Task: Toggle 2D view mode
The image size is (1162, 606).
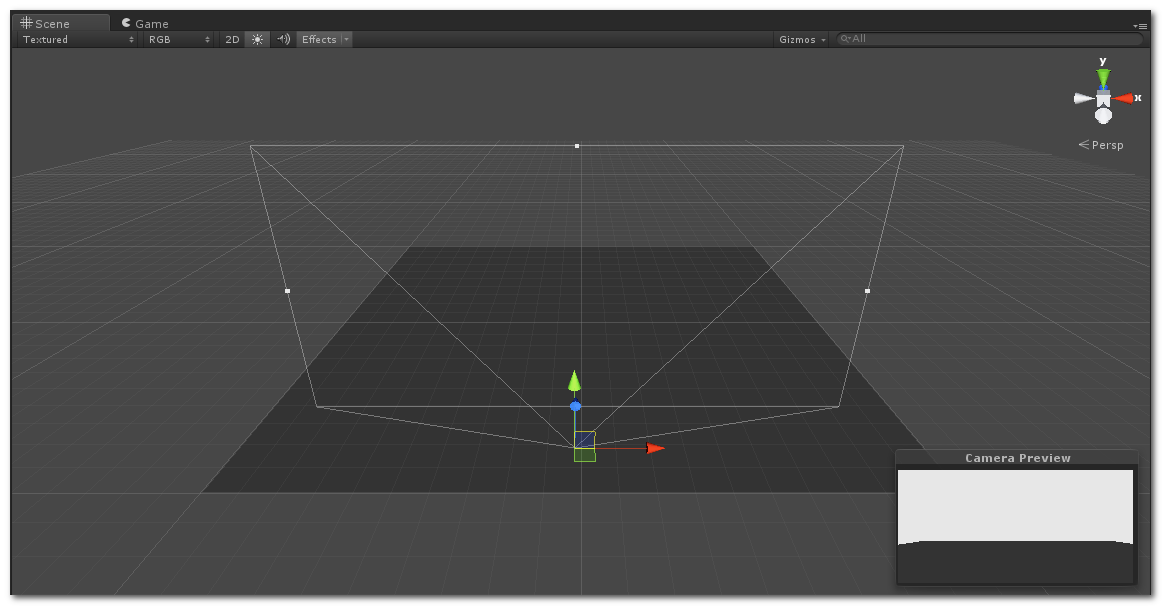Action: click(232, 39)
